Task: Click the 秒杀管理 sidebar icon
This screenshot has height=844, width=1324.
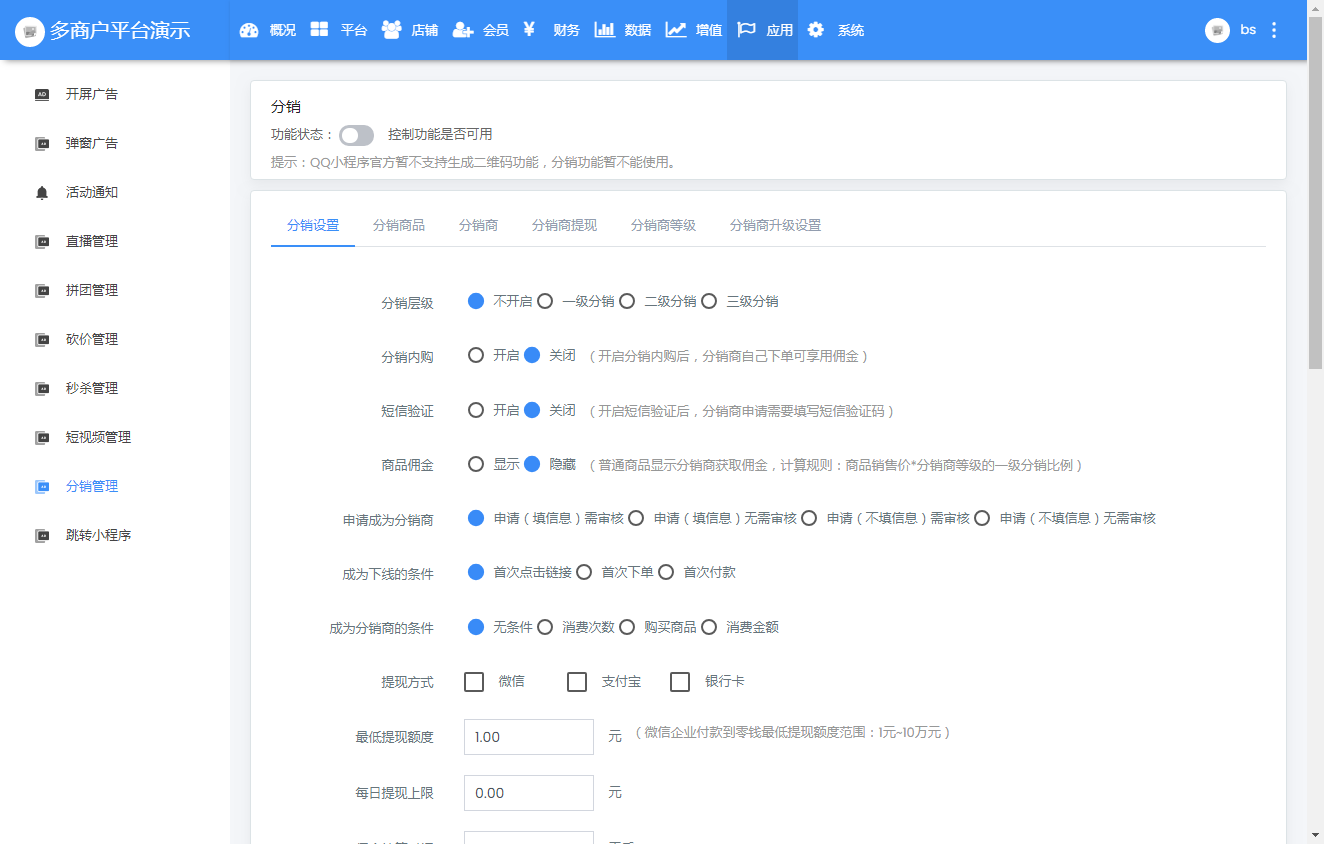Action: pos(42,388)
